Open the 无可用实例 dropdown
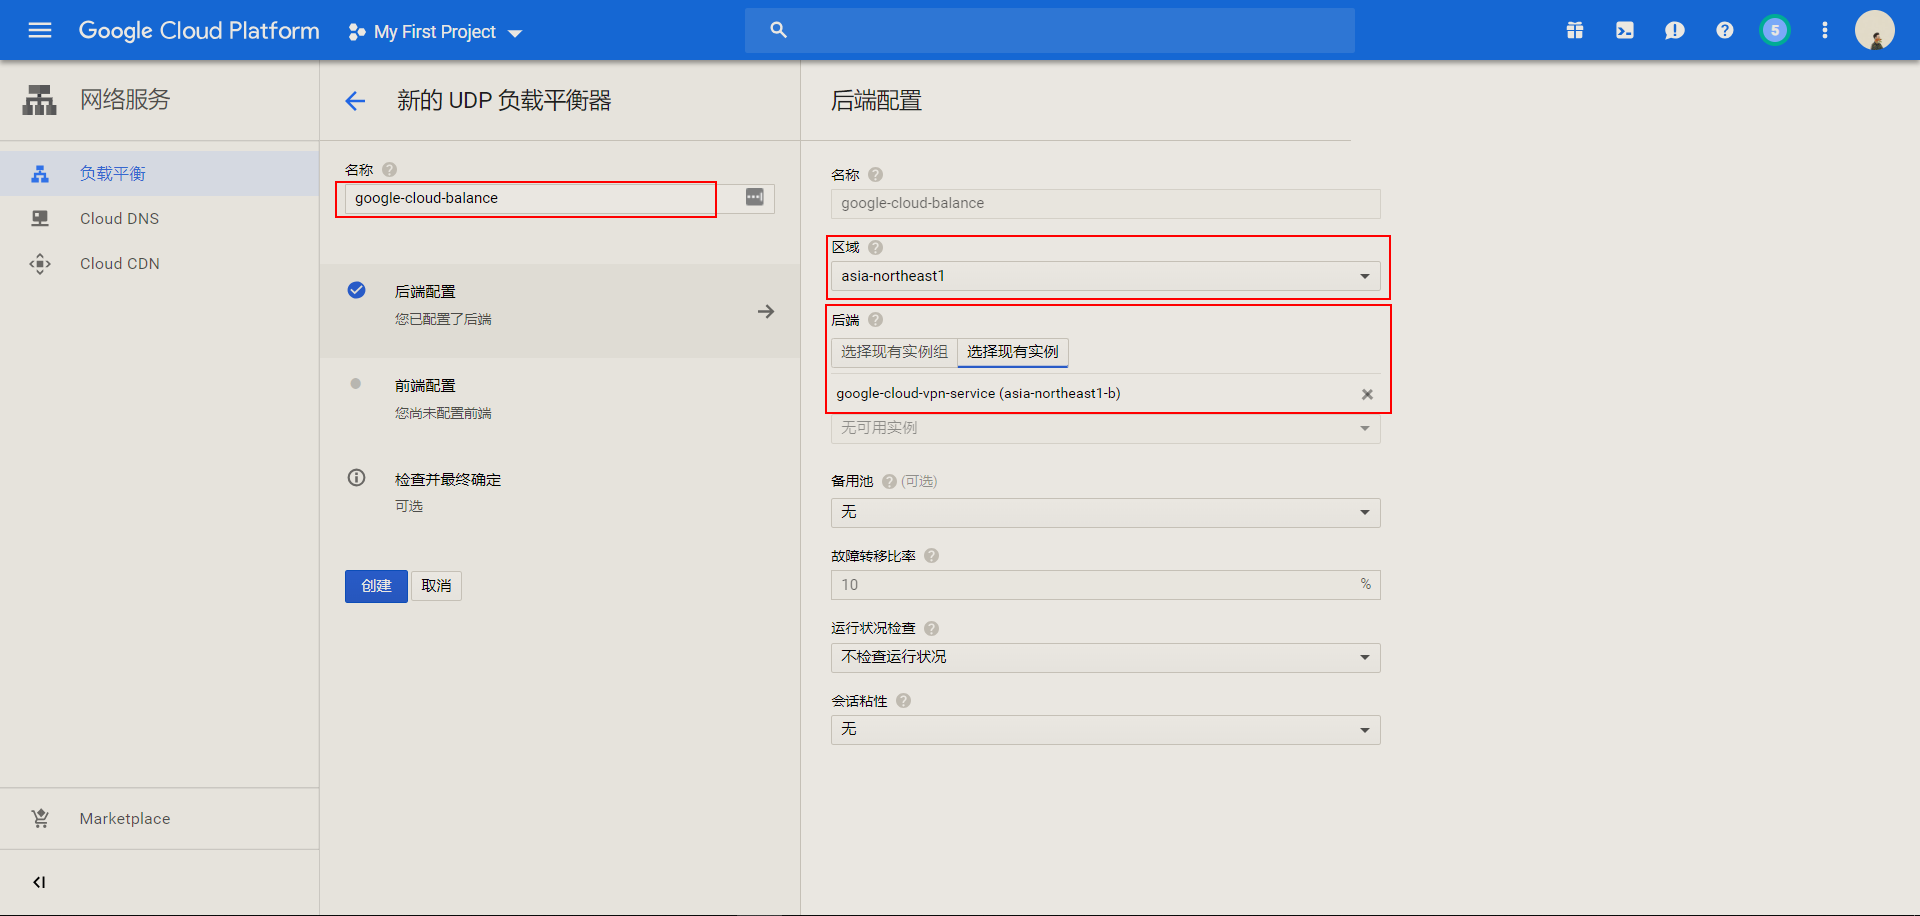The image size is (1920, 916). point(1105,429)
